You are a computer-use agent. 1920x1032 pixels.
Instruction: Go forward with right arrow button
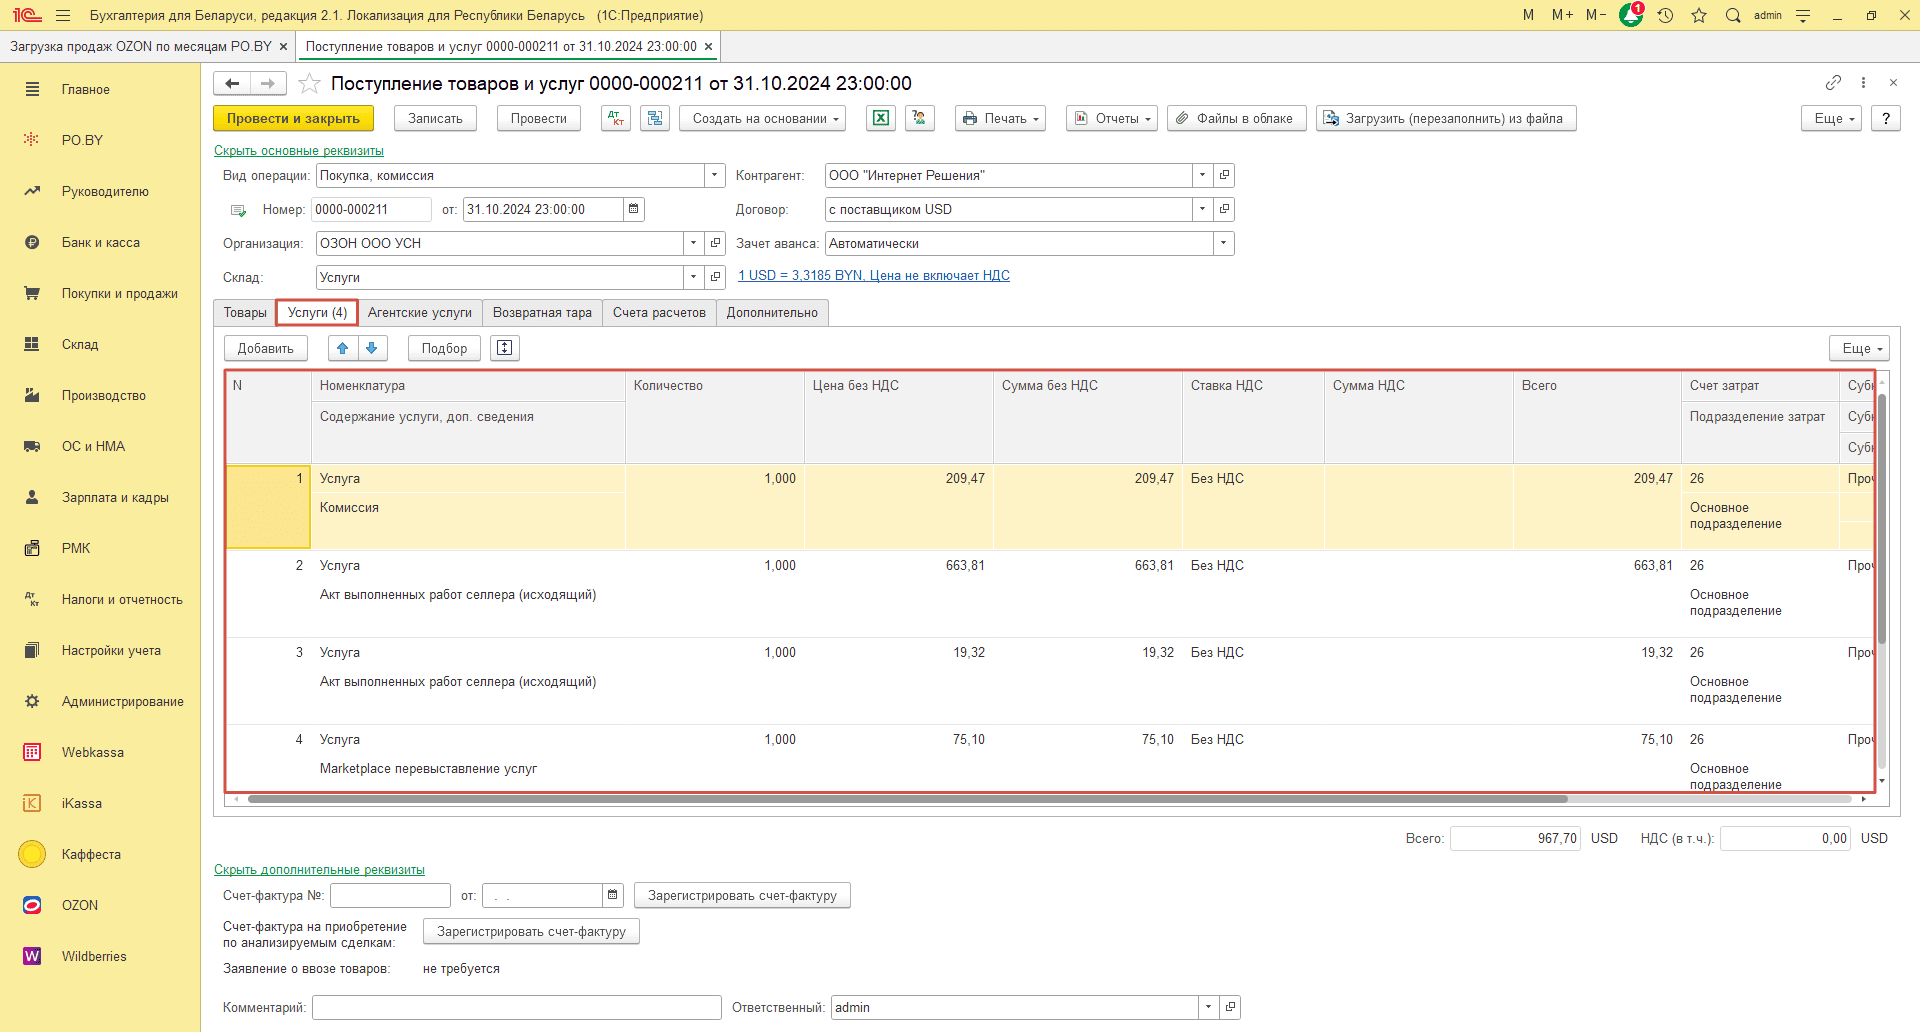[x=268, y=83]
